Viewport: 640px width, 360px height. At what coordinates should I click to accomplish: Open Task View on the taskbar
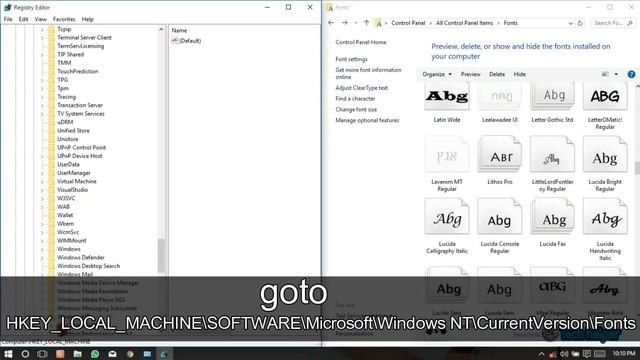[x=42, y=354]
